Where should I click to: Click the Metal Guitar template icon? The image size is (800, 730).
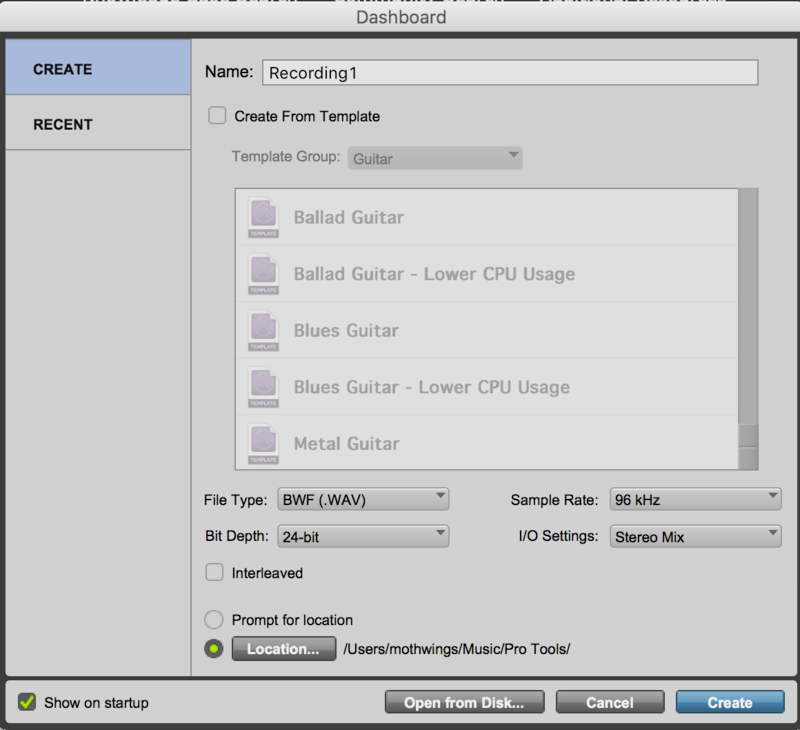click(263, 443)
